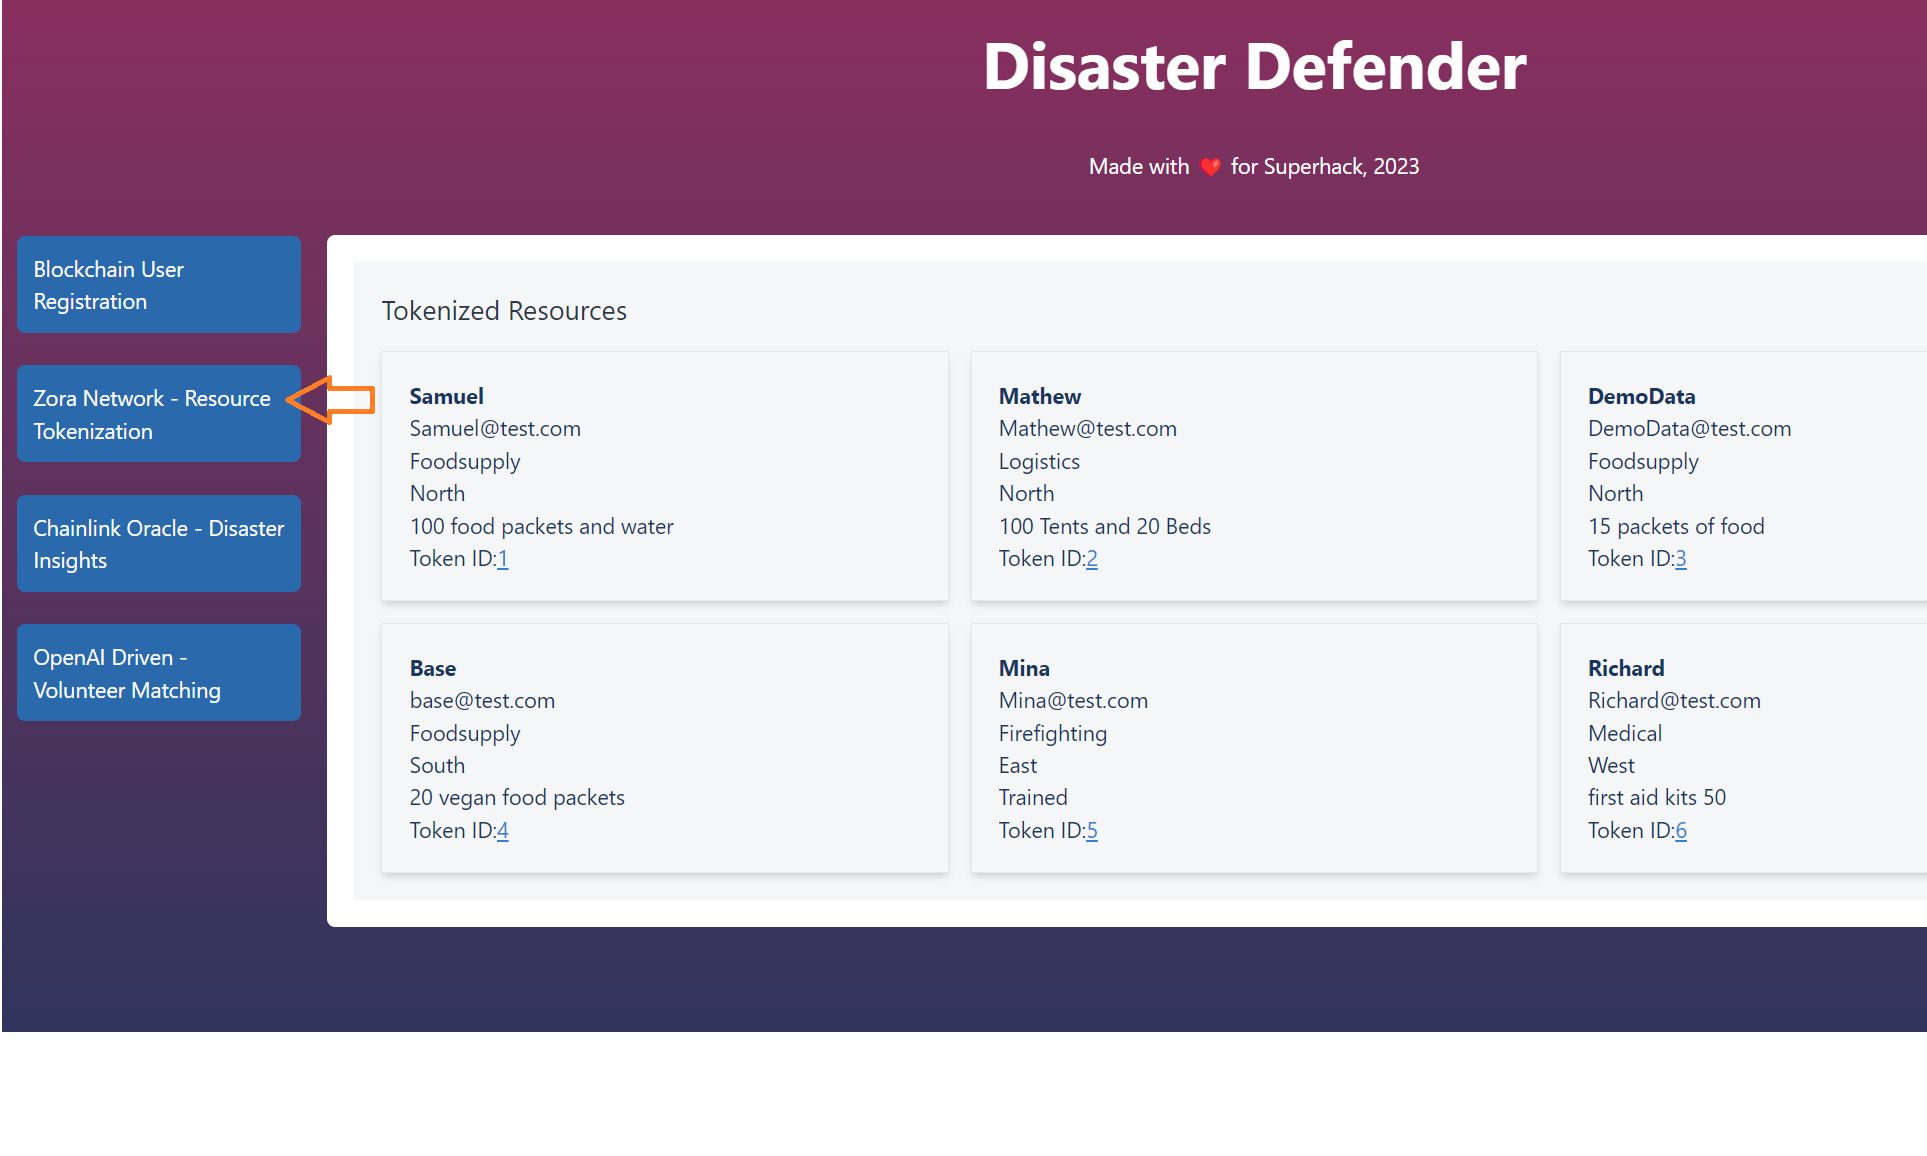Click the DemoData card heading
1927x1156 pixels.
(x=1642, y=396)
